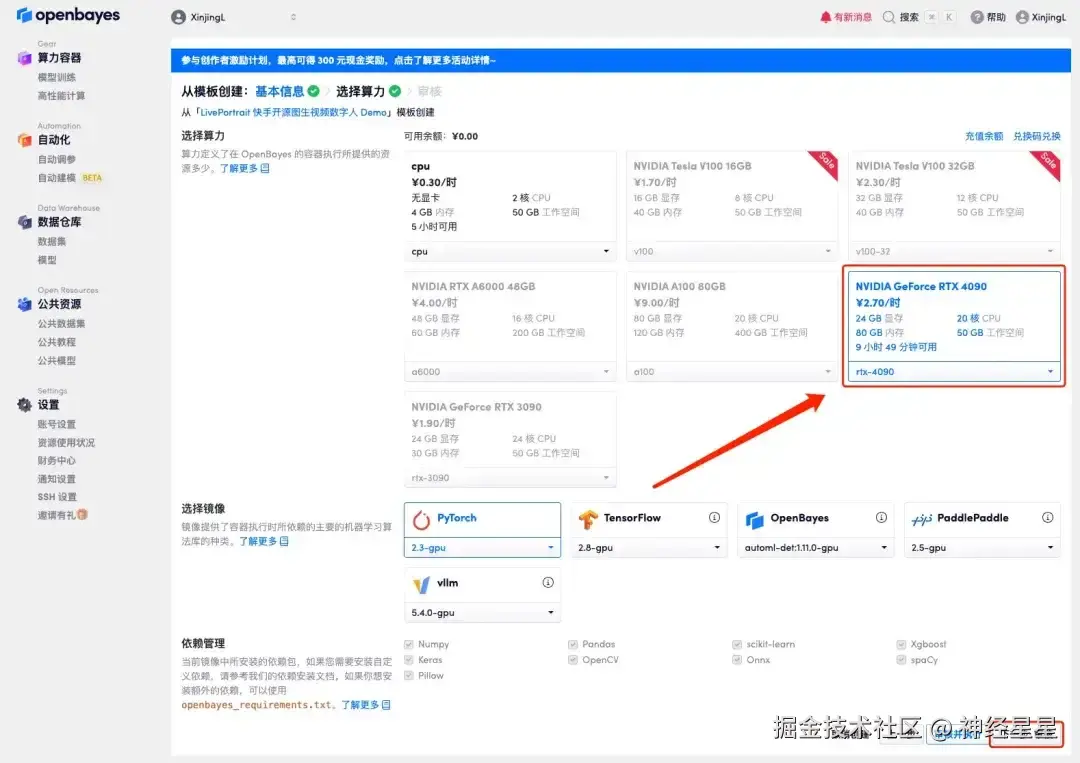Click the 充值余额 link

click(x=984, y=136)
